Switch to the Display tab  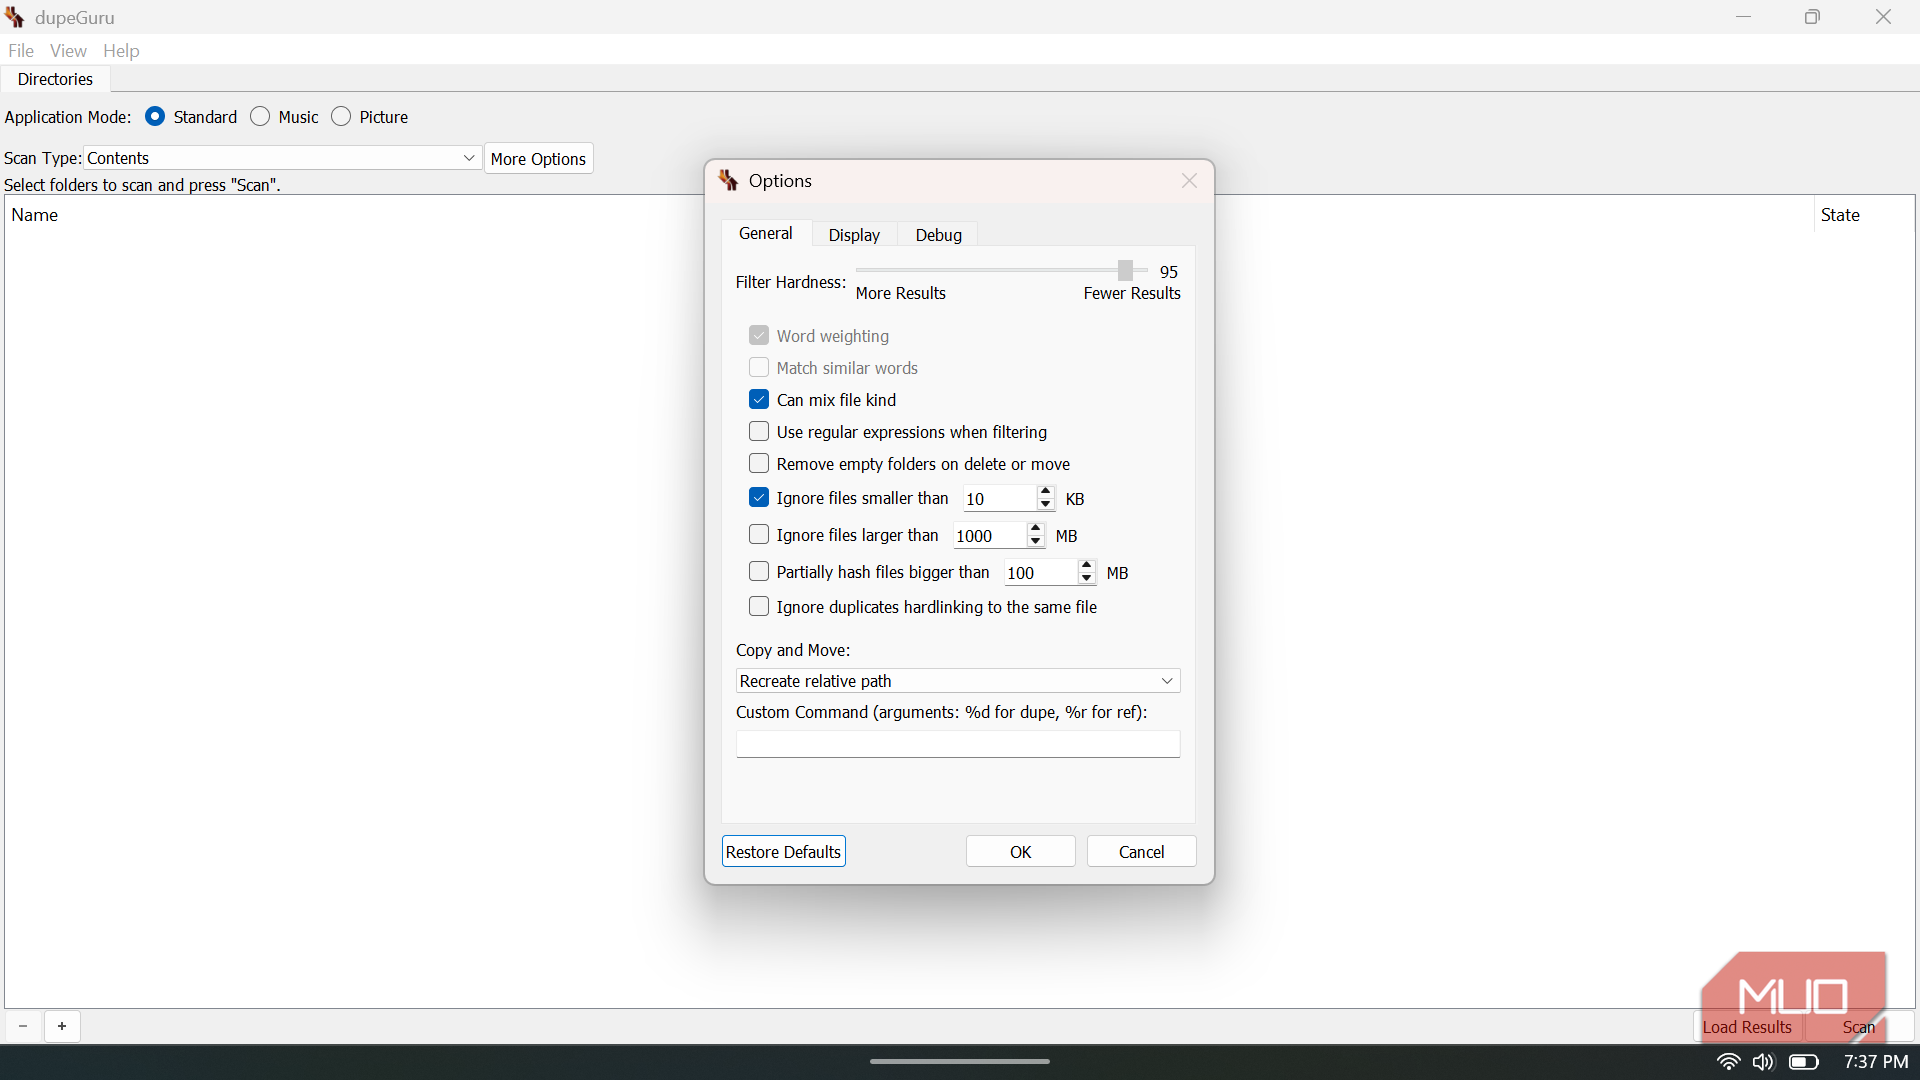[x=854, y=235]
